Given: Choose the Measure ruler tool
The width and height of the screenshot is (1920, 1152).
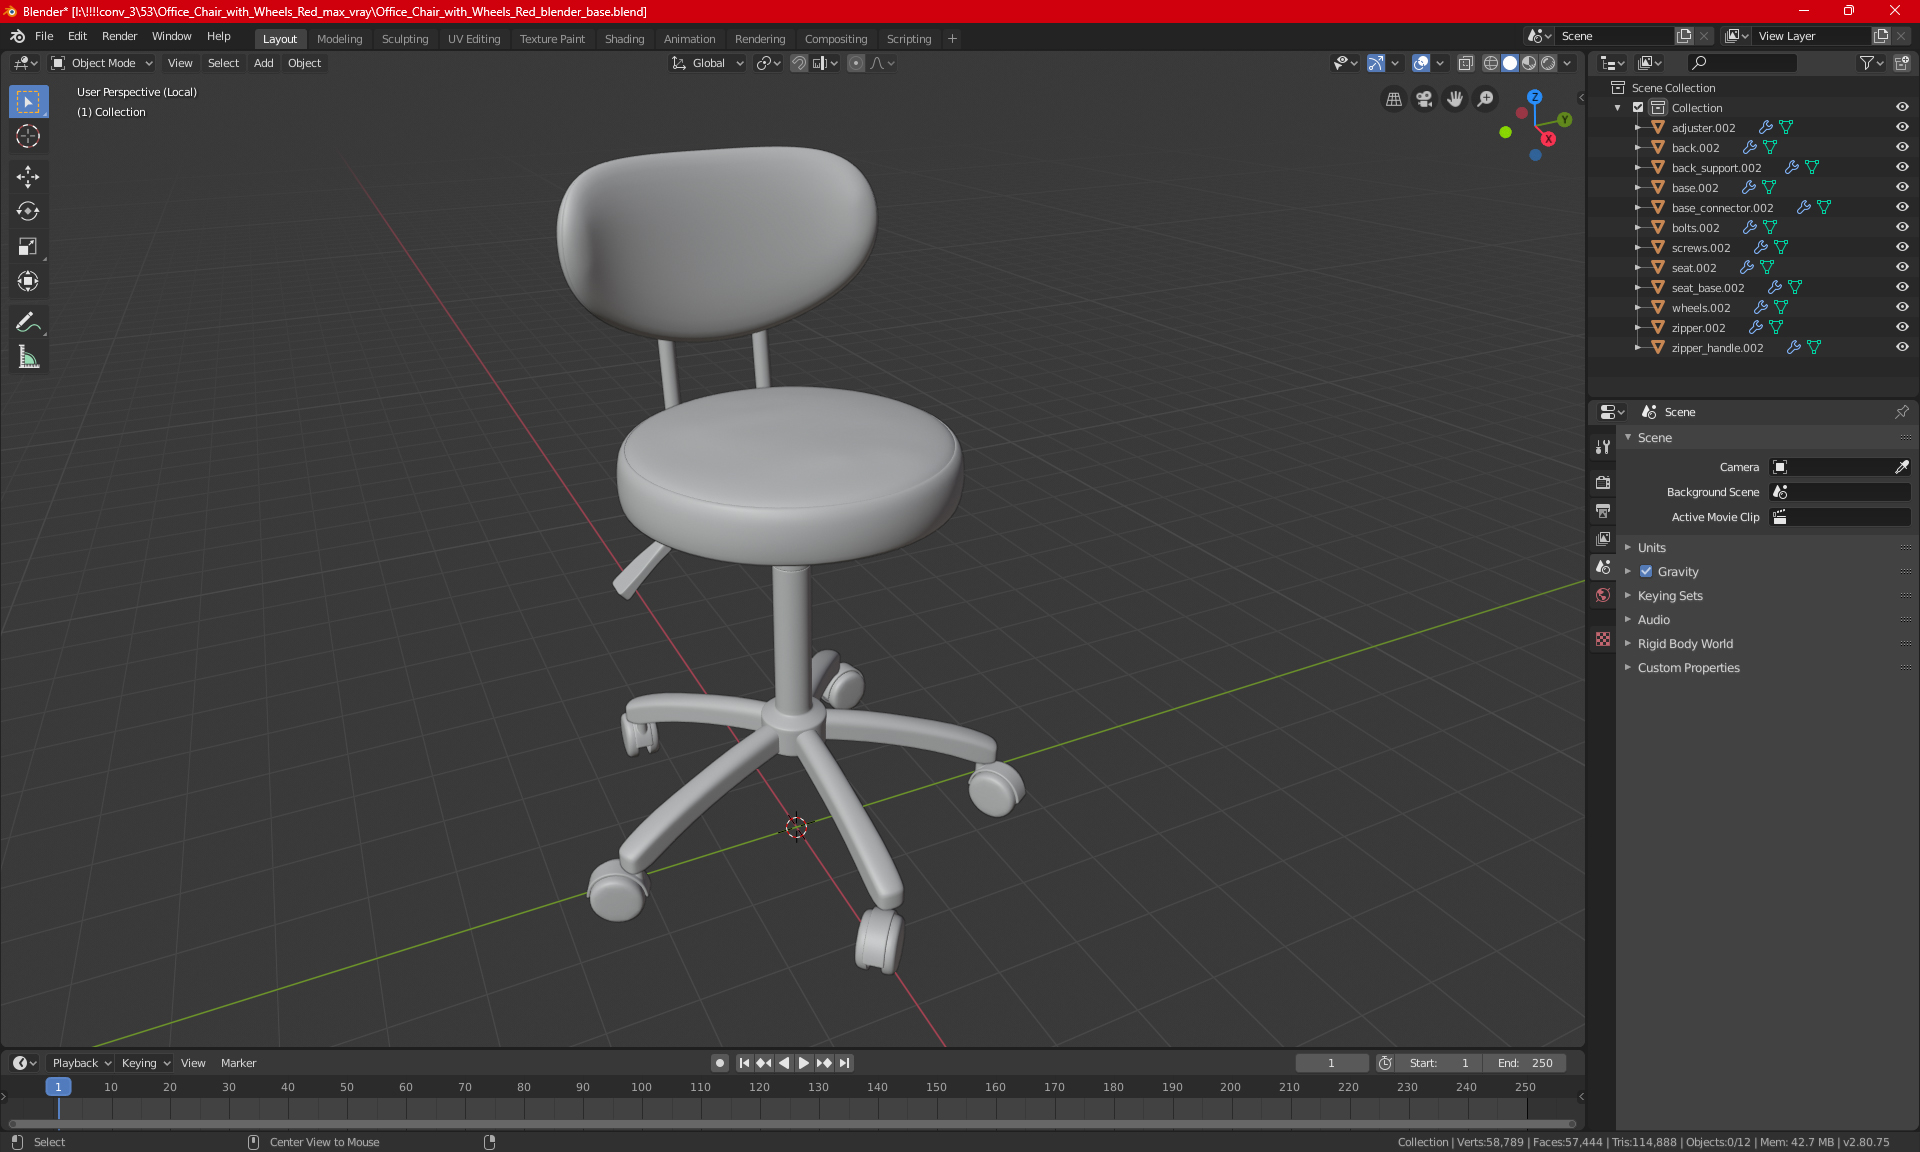Looking at the screenshot, I should [28, 357].
